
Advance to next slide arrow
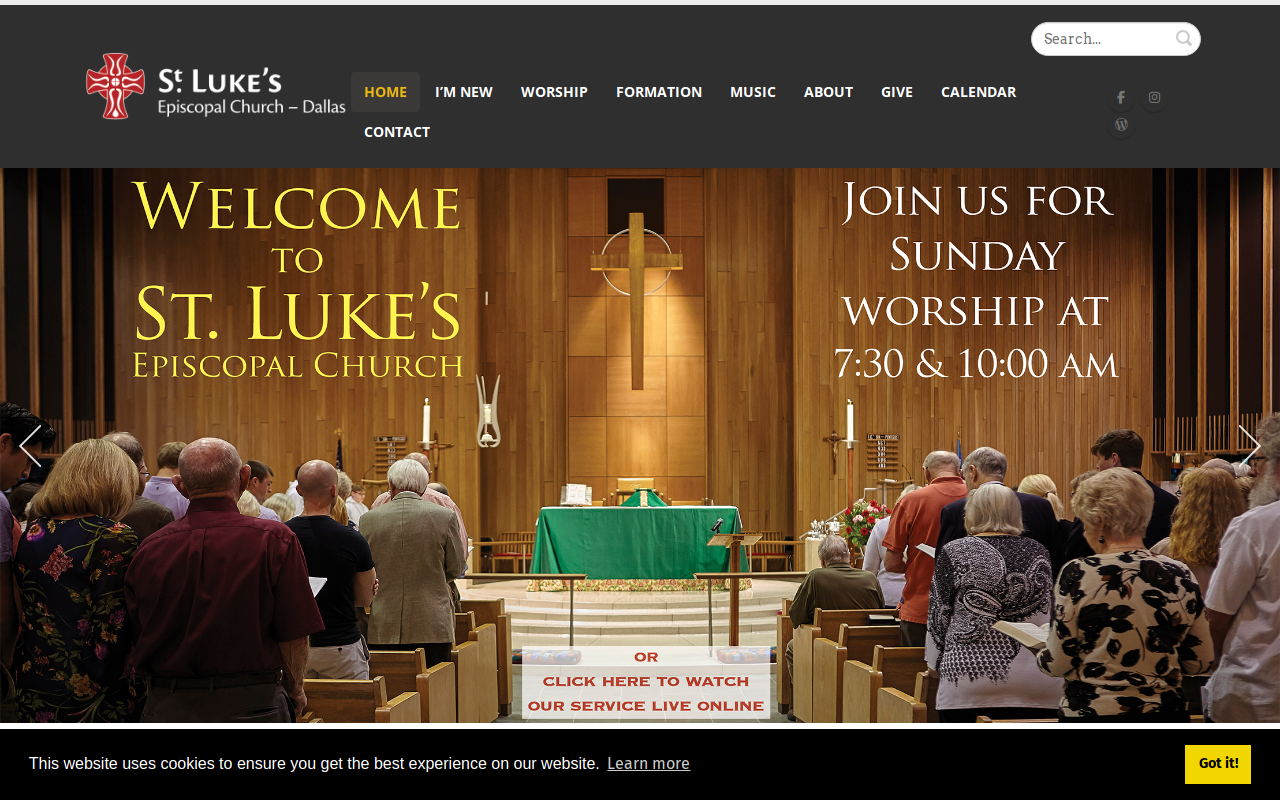1250,446
